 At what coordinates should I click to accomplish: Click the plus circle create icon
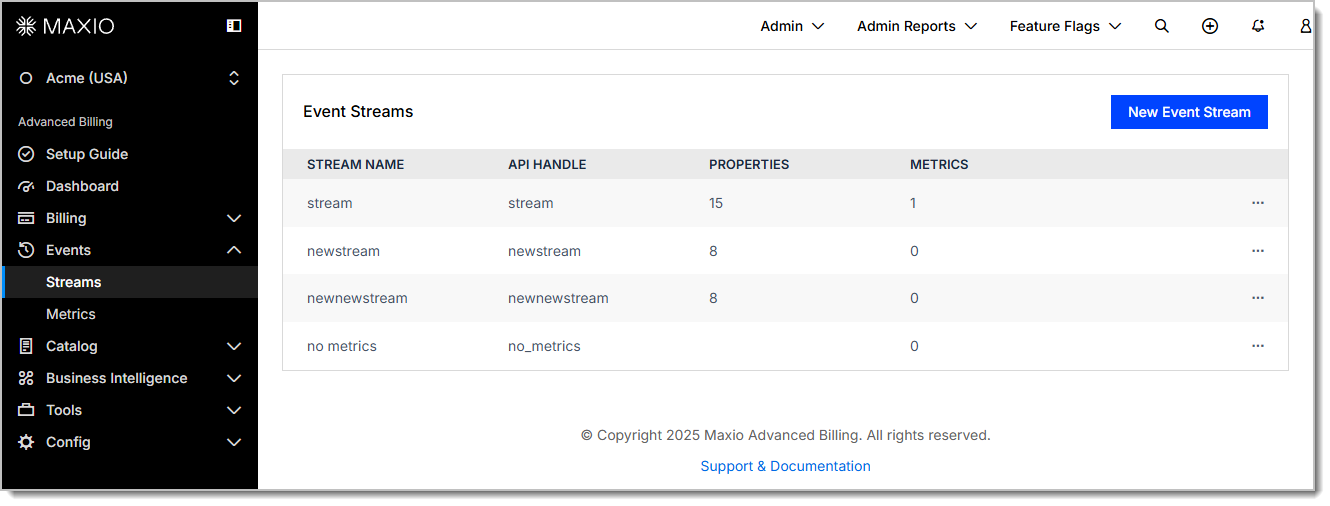1209,26
